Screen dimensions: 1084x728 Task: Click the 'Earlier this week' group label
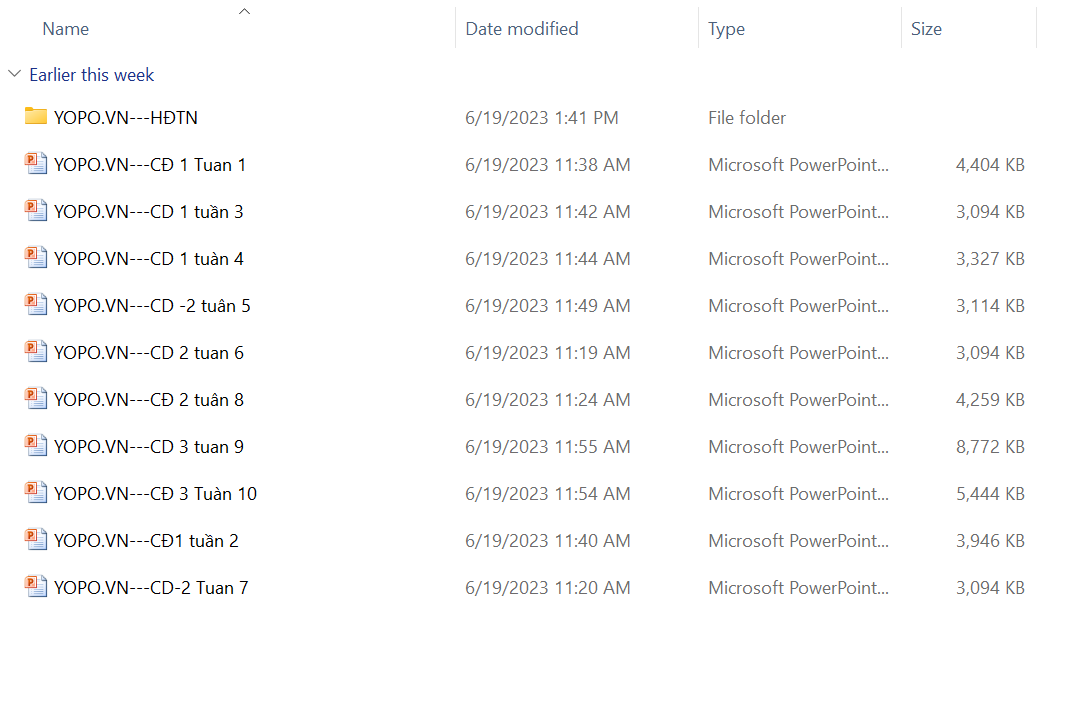click(x=92, y=75)
